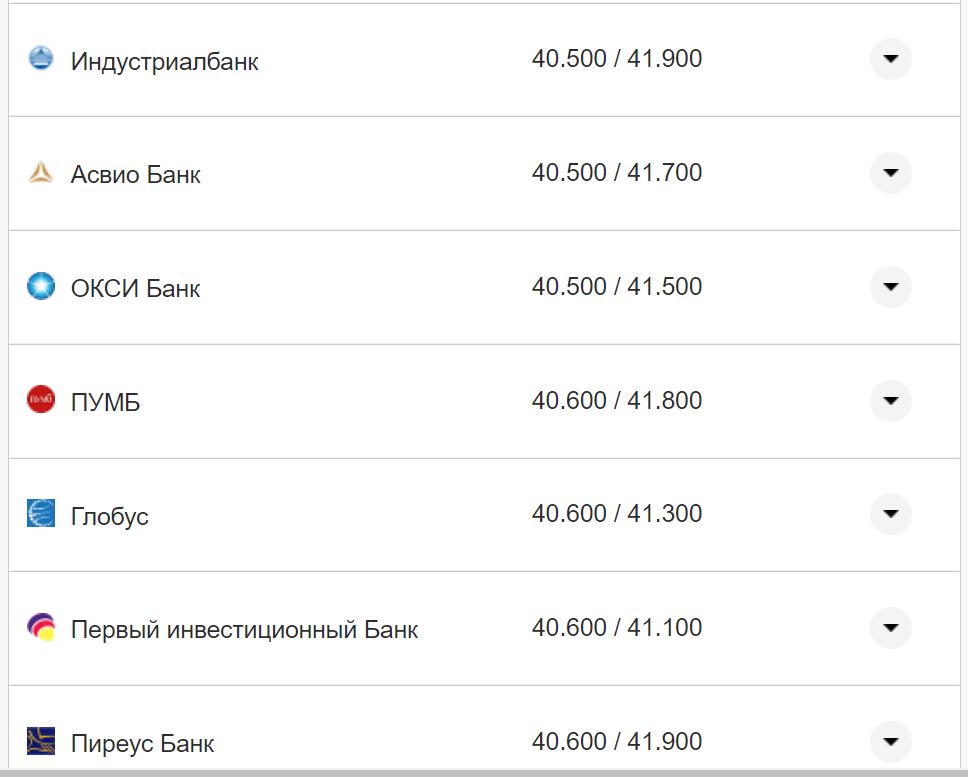The image size is (968, 777).
Task: Expand details for Первый инвестиционный Банк
Action: click(889, 629)
